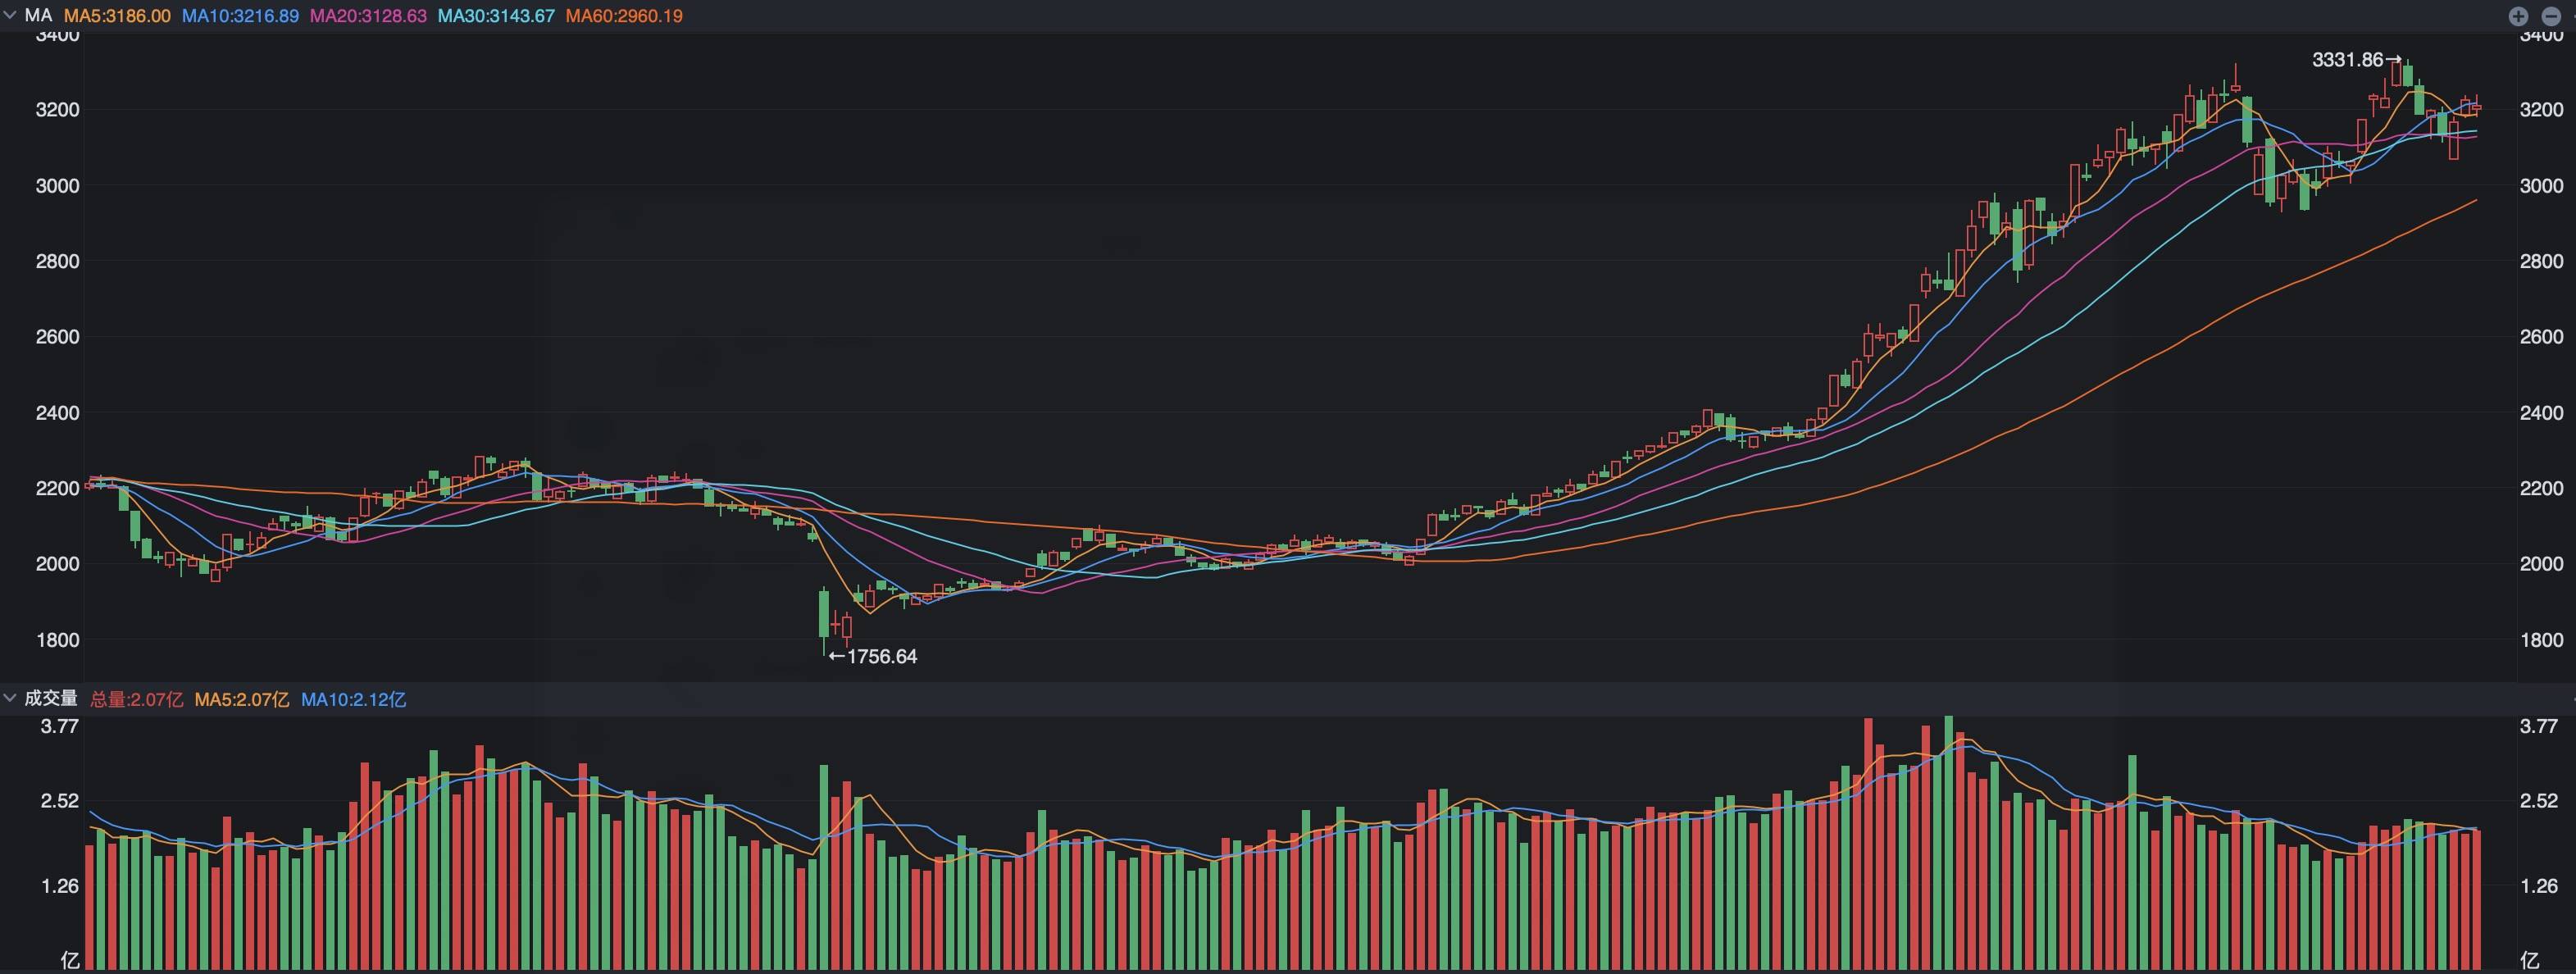Viewport: 2576px width, 974px height.
Task: Select the MA10:3216.89 indicator label
Action: (236, 16)
